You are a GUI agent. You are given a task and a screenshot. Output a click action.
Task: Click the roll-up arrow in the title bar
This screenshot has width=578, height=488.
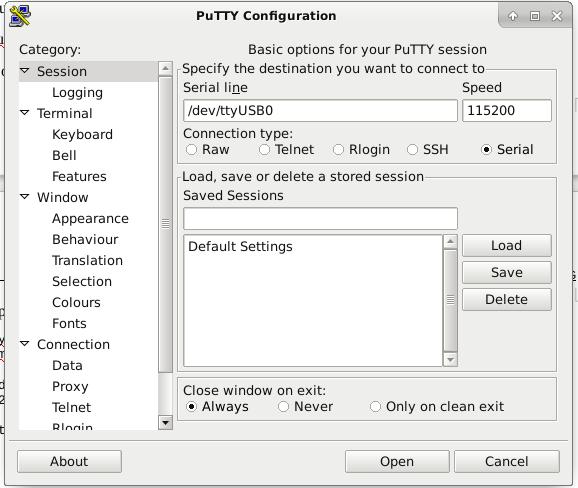[x=513, y=16]
